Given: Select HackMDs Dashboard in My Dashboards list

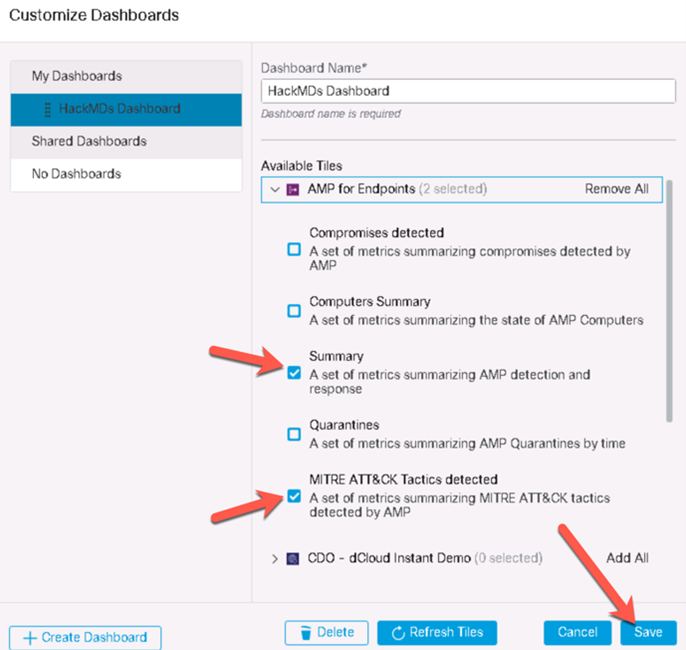Looking at the screenshot, I should pyautogui.click(x=126, y=109).
